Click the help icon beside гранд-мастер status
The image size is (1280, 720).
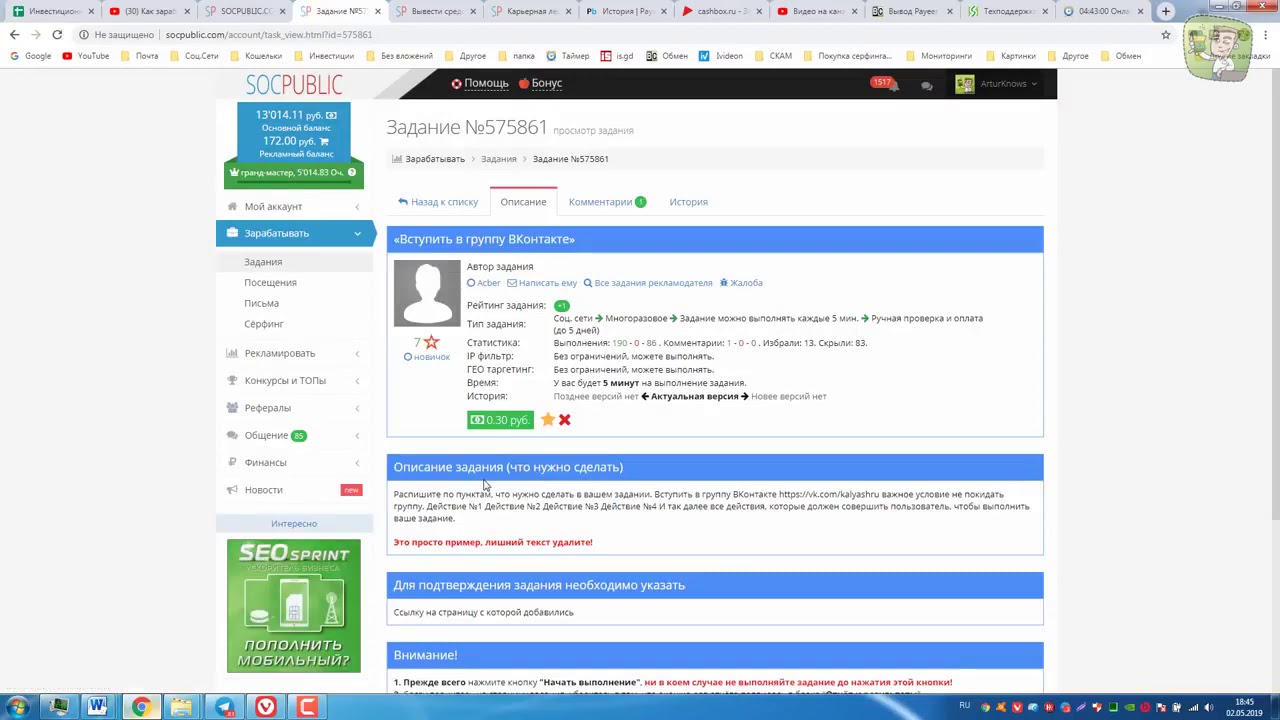coord(351,172)
